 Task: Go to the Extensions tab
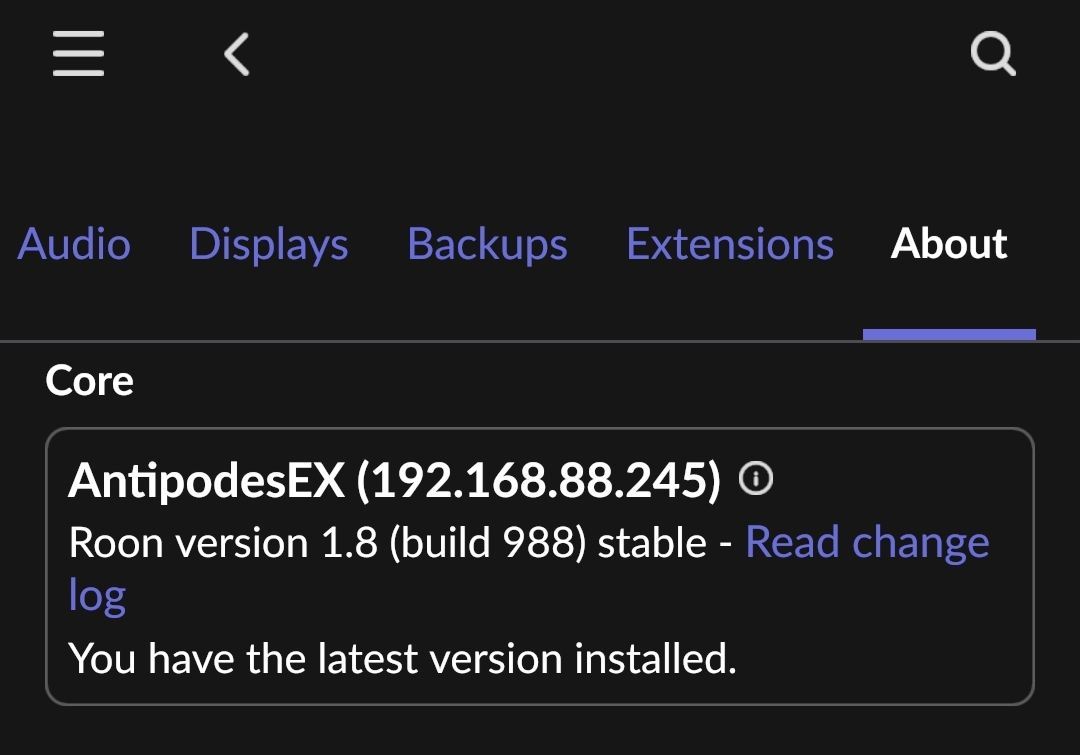click(x=730, y=244)
